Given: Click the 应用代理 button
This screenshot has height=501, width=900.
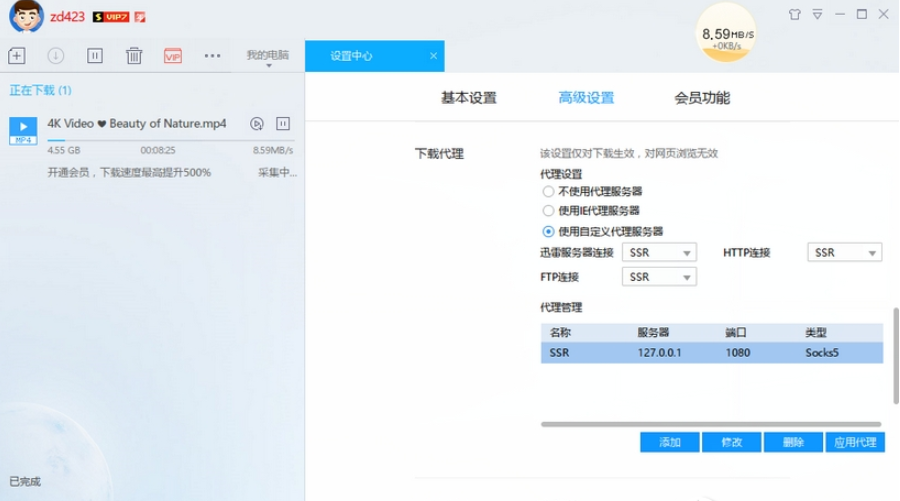Looking at the screenshot, I should tap(855, 442).
